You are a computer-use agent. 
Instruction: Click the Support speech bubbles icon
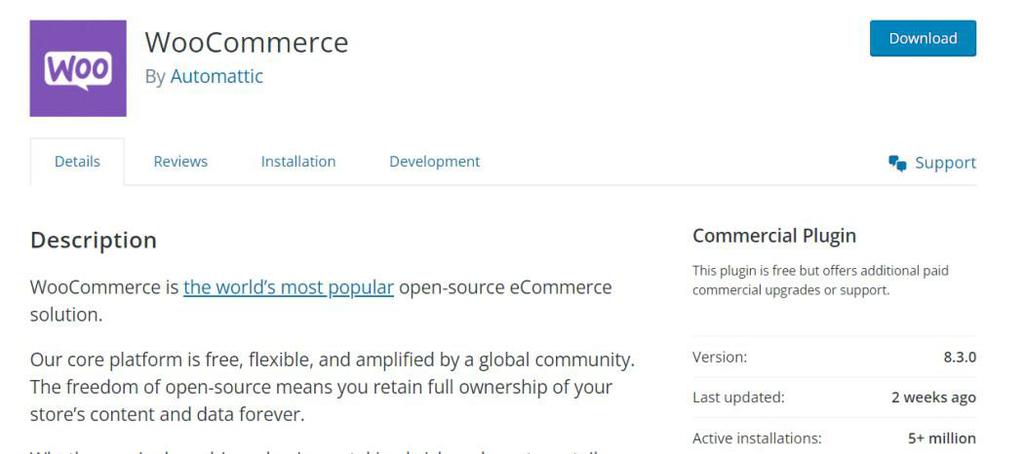[x=897, y=163]
